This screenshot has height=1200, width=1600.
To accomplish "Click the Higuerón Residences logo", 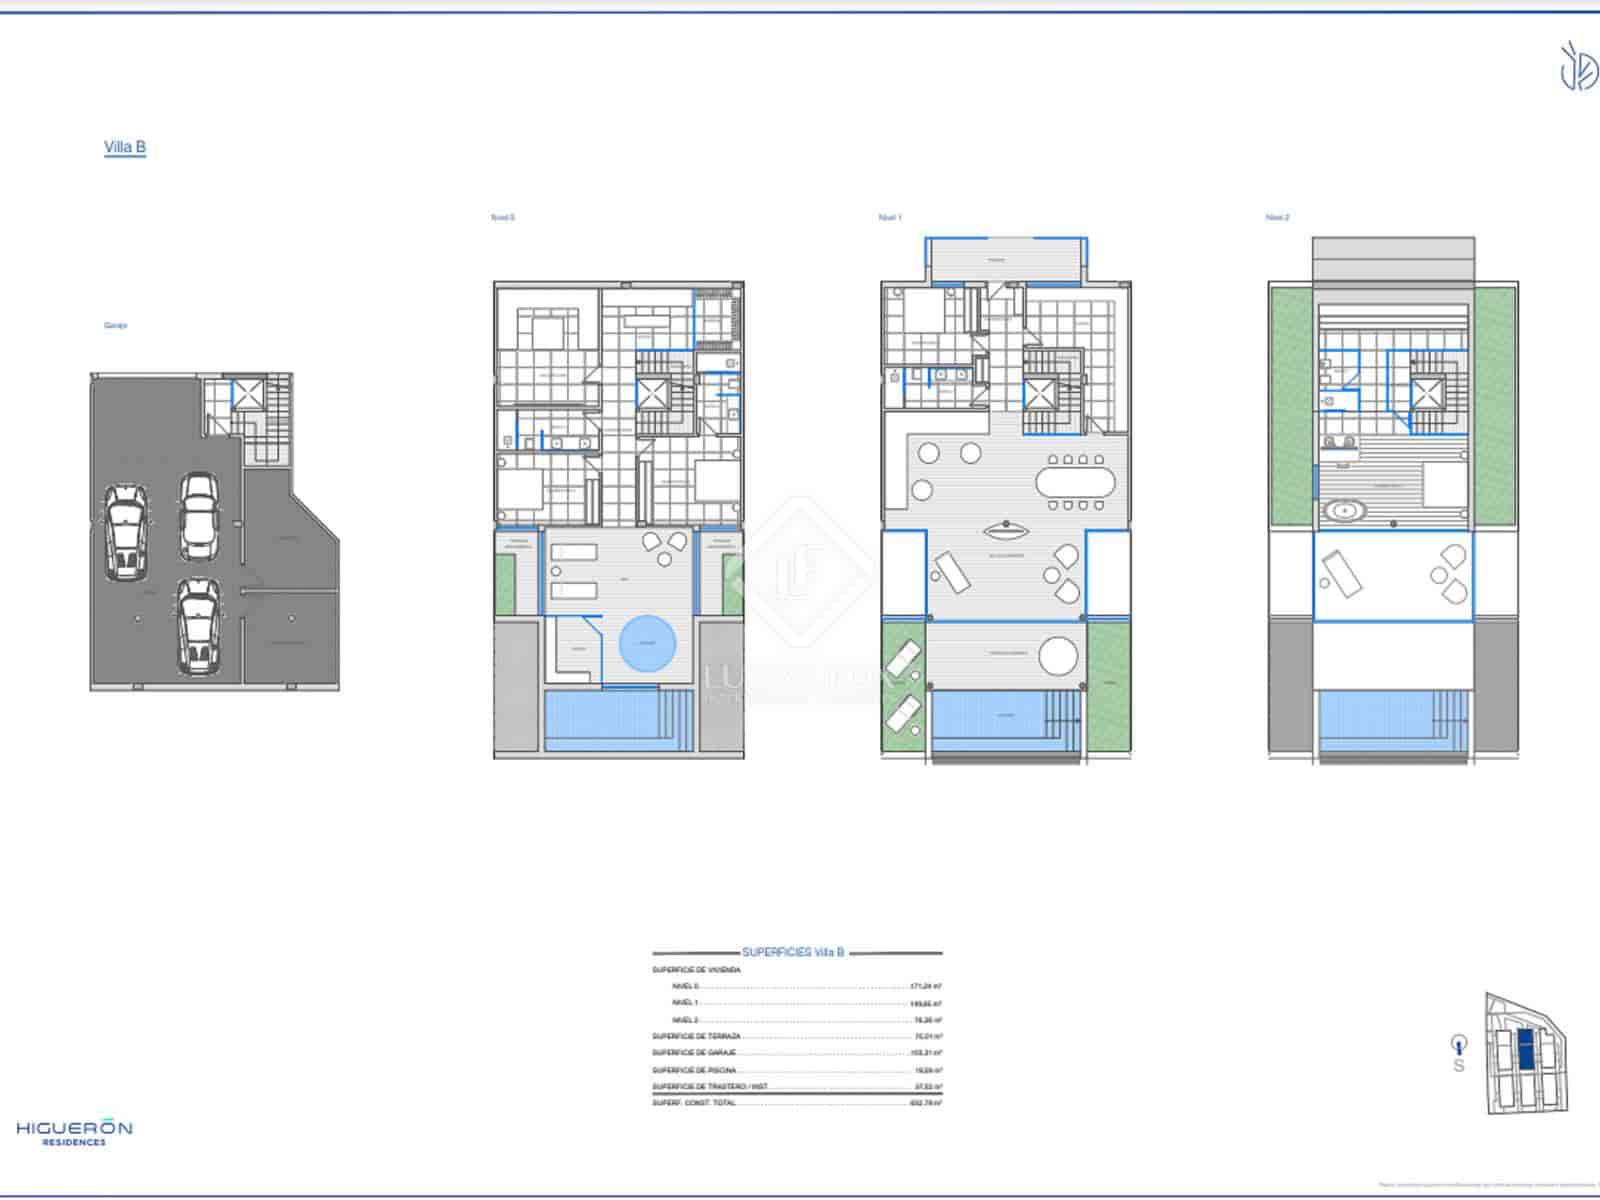I will pos(74,1133).
